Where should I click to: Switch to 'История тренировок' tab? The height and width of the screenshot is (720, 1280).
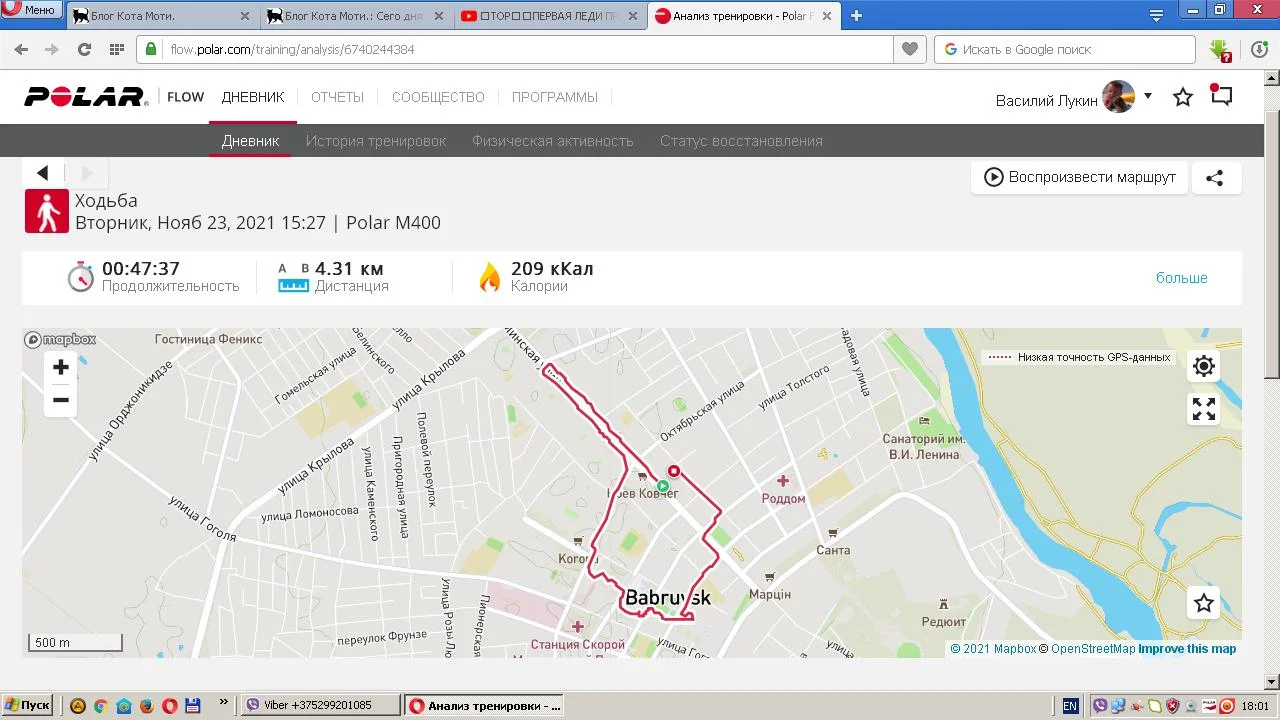coord(376,141)
